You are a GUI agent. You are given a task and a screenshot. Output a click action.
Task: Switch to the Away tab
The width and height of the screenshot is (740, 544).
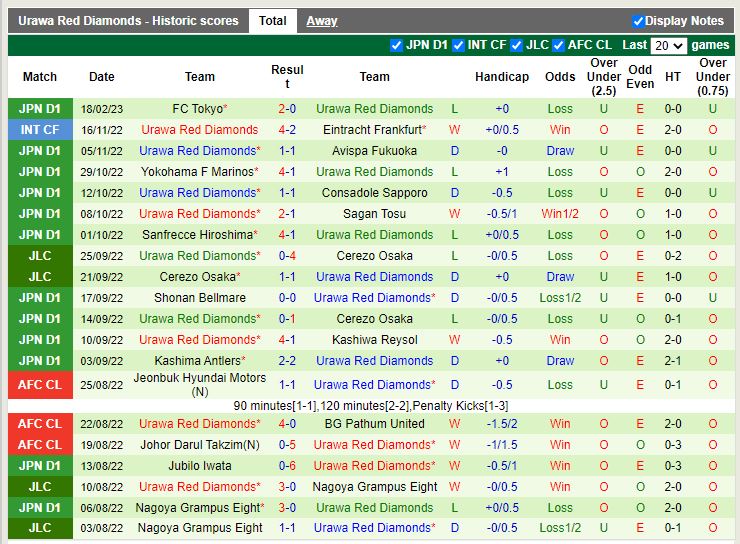[x=321, y=21]
